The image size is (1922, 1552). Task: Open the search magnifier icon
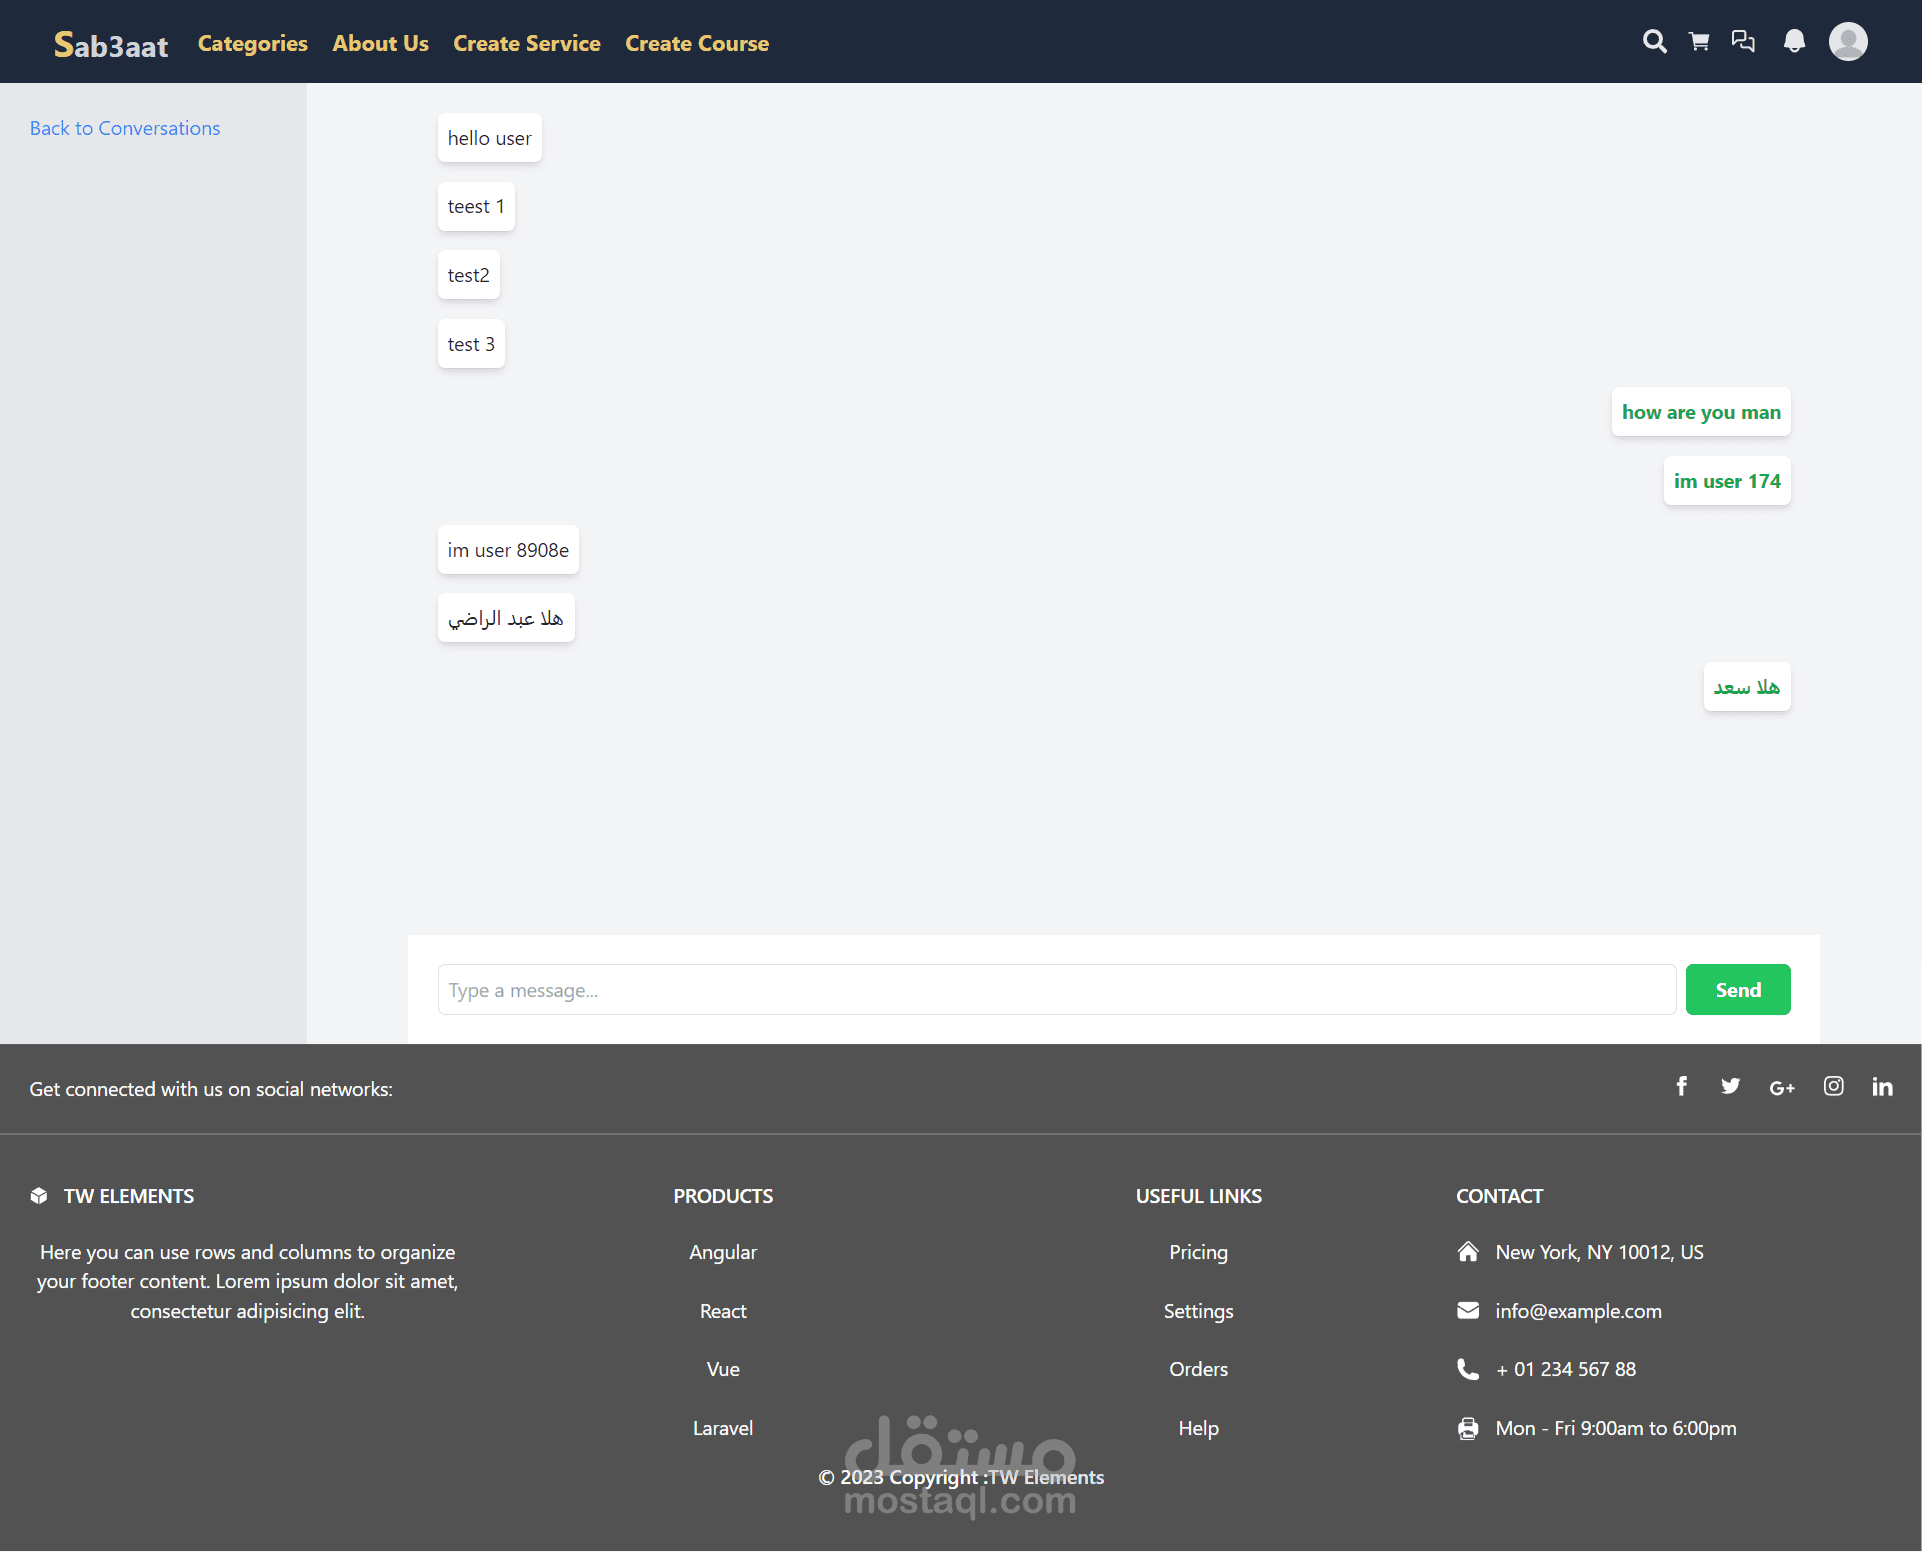[1654, 42]
